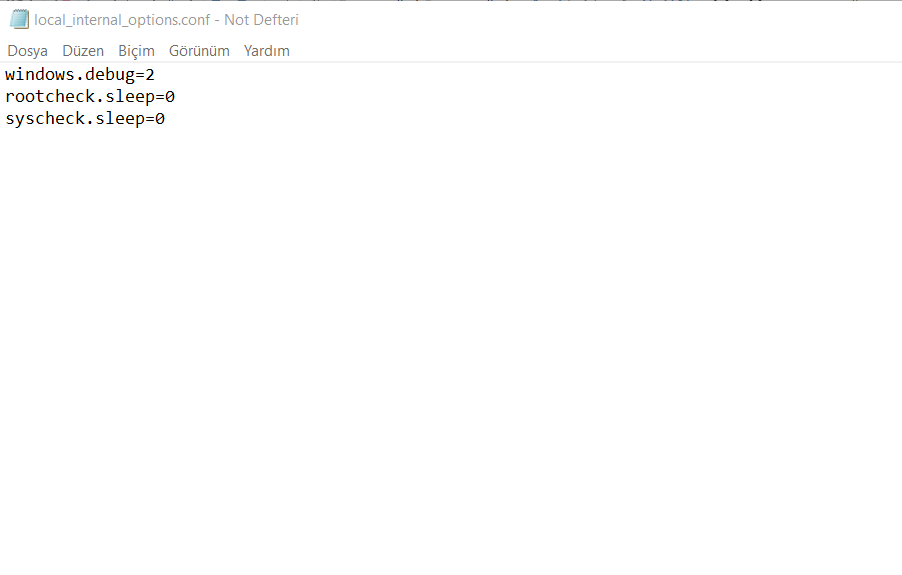This screenshot has height=575, width=902.
Task: Click "sleep" in the rootcheck line
Action: coord(129,96)
